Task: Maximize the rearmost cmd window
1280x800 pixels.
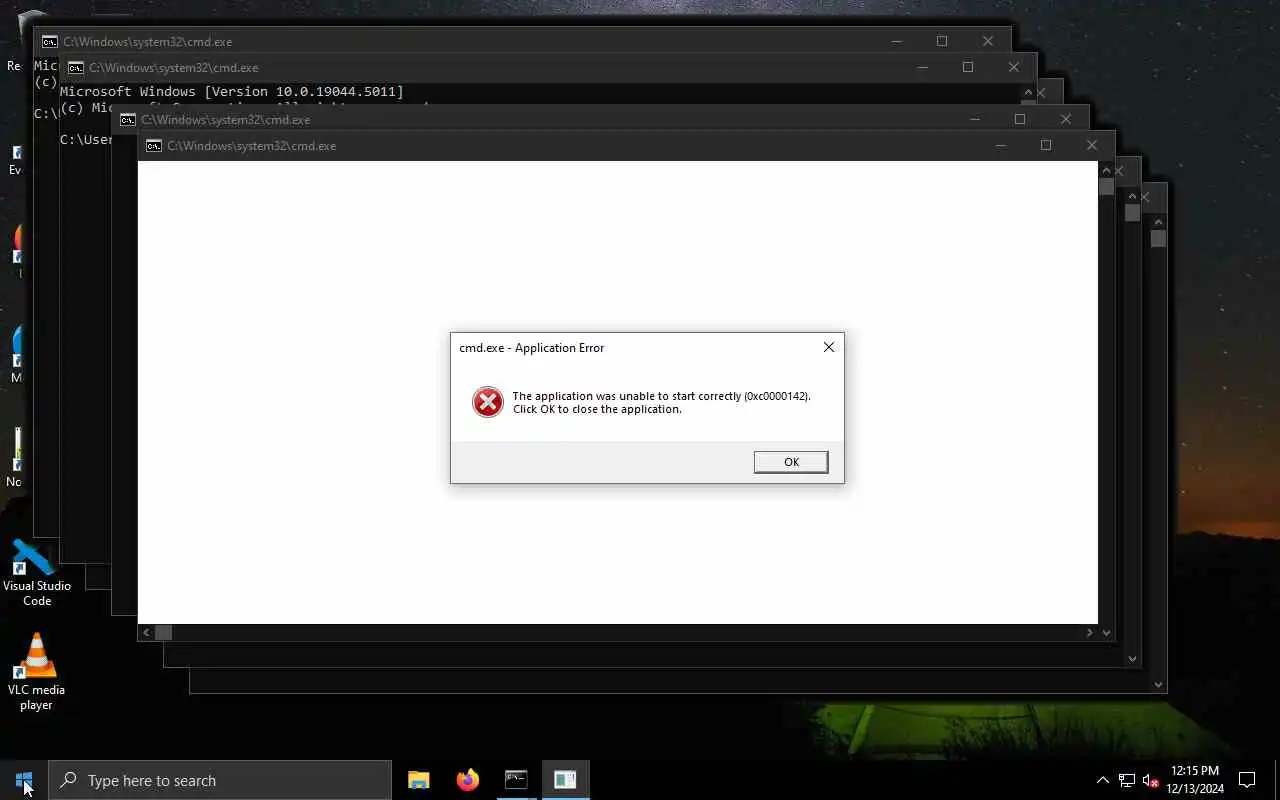Action: click(x=942, y=41)
